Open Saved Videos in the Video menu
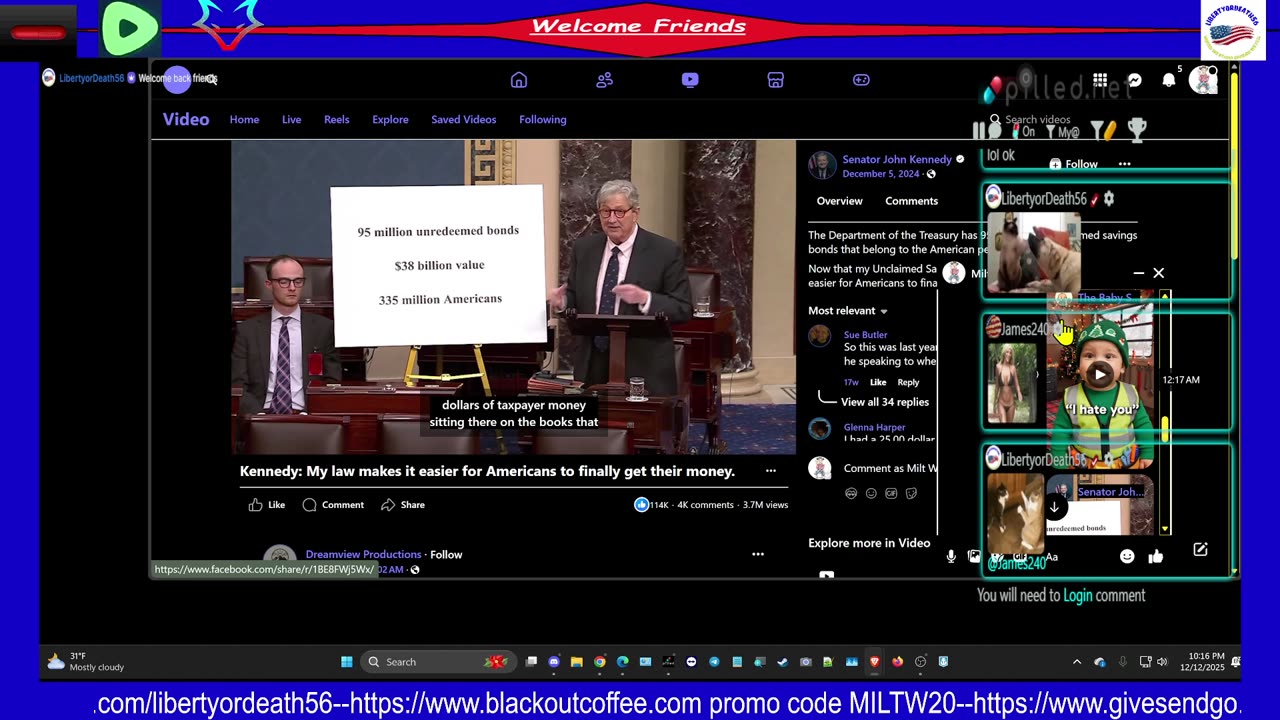This screenshot has height=720, width=1280. tap(463, 119)
